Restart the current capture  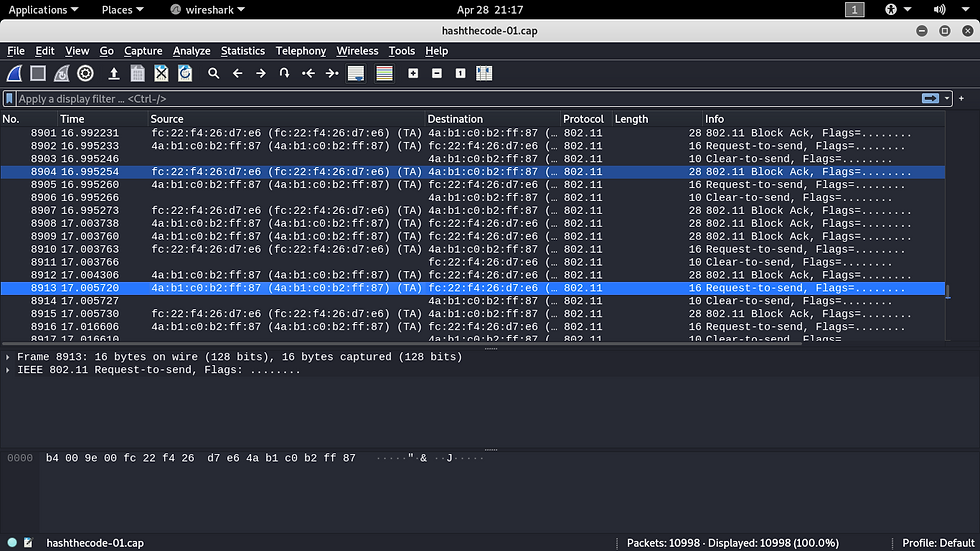coord(61,74)
